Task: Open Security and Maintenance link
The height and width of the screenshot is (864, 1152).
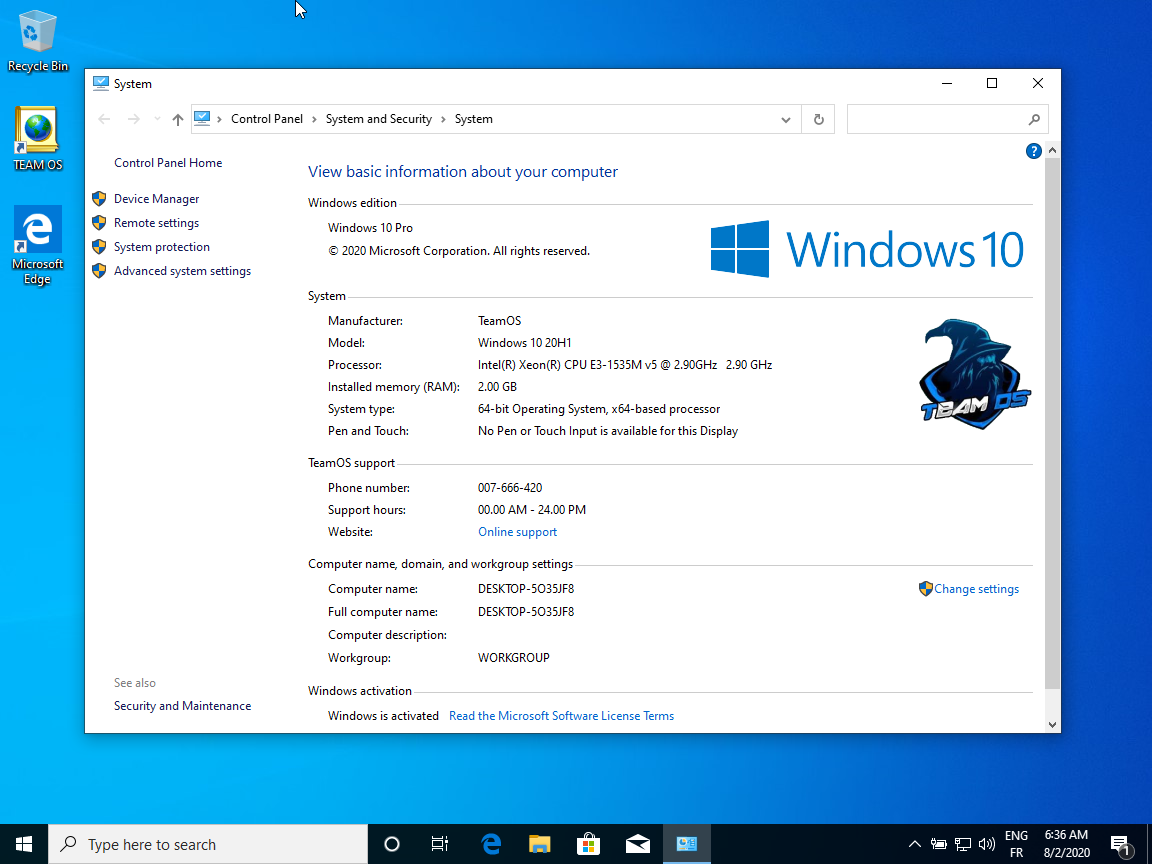Action: click(x=182, y=706)
